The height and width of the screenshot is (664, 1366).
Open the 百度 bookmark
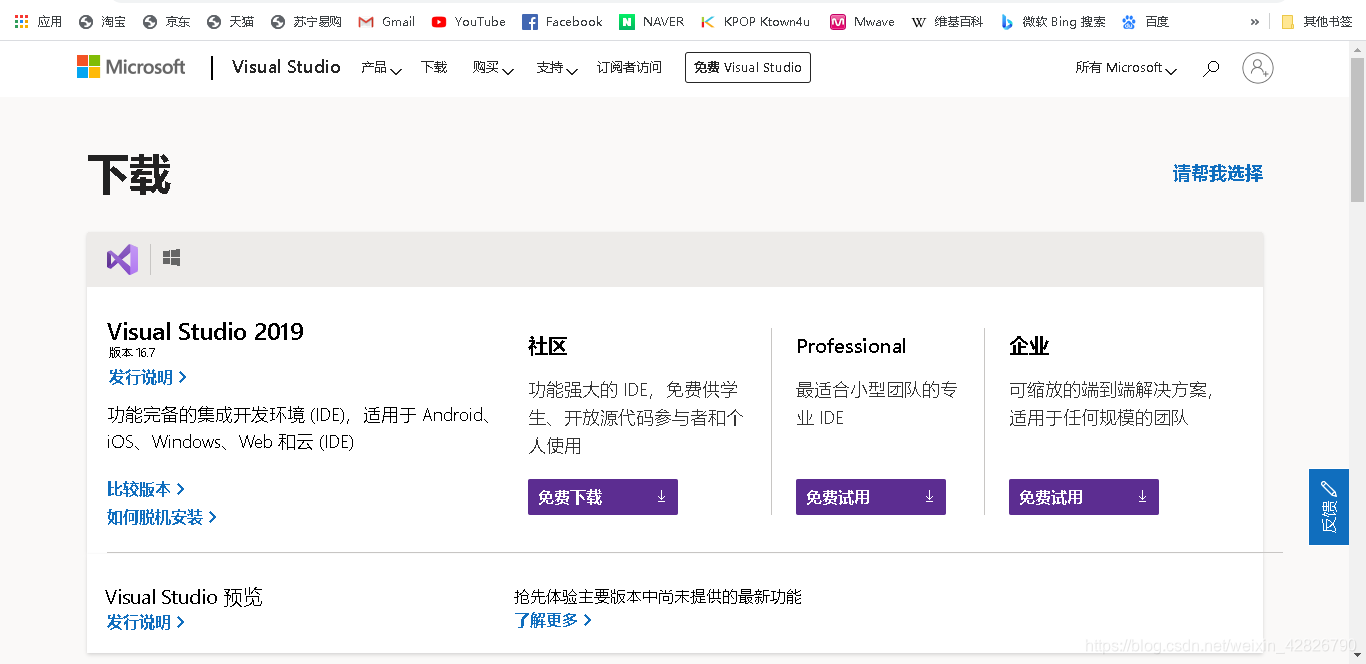1145,21
